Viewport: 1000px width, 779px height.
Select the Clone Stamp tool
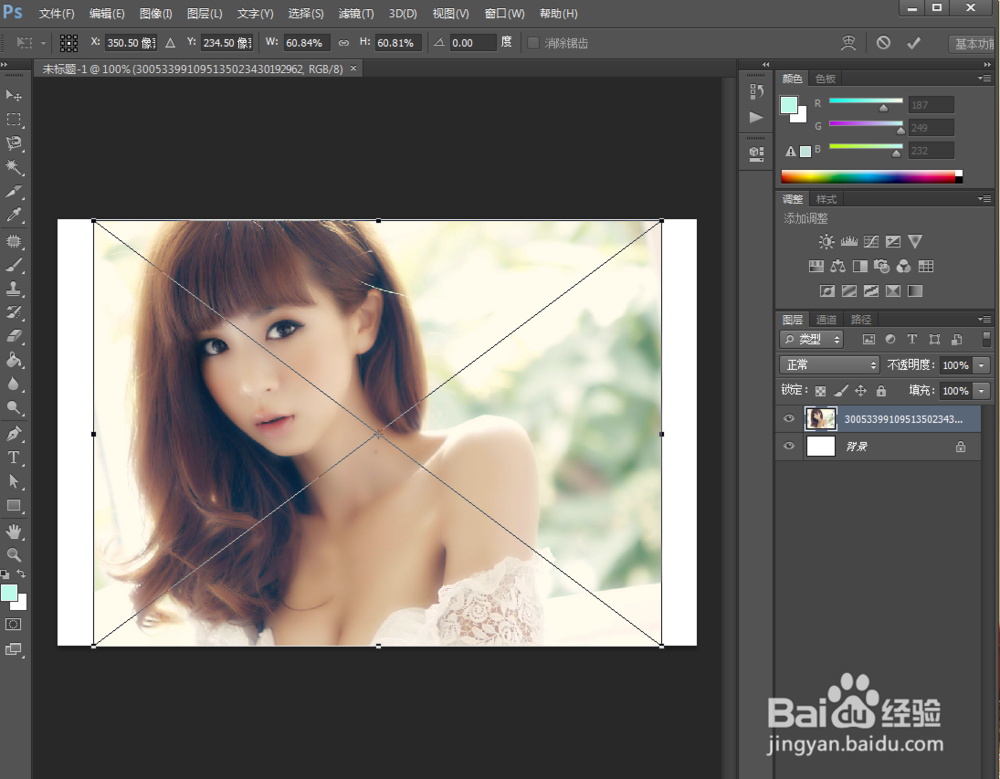point(13,288)
